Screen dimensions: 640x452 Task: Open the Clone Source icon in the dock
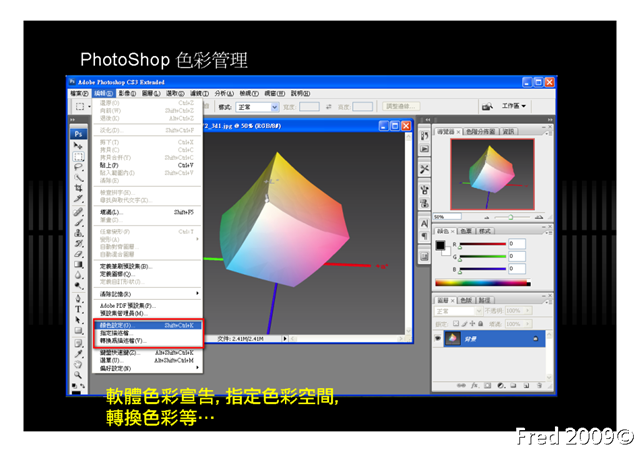pos(424,203)
